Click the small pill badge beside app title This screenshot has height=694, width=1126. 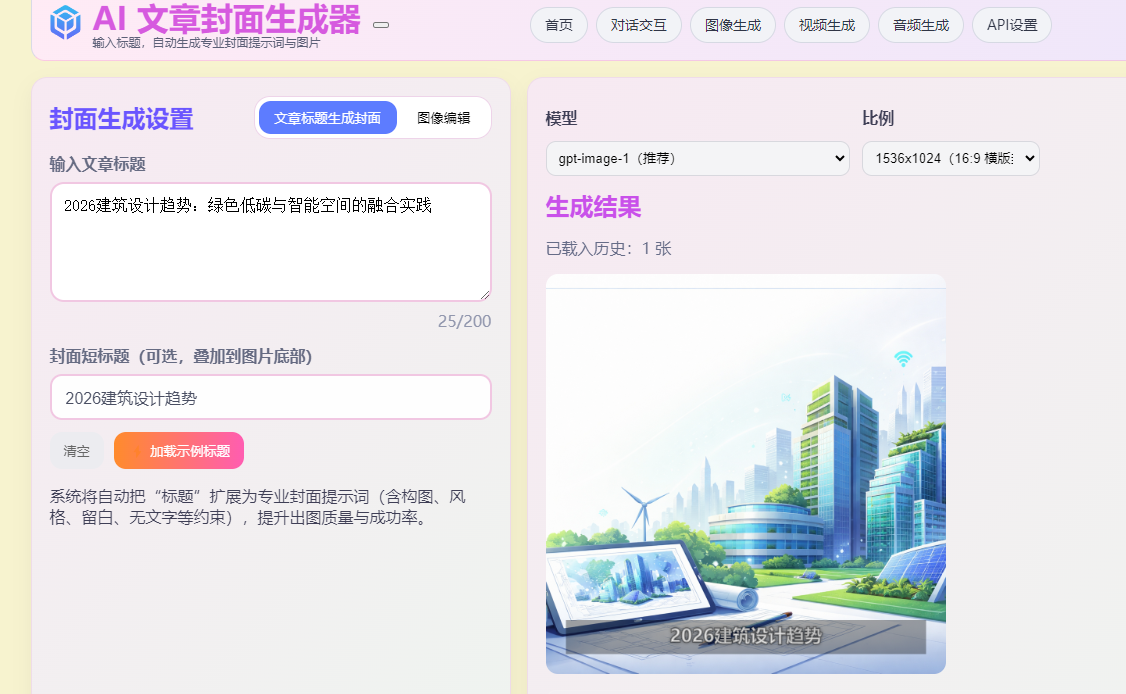pyautogui.click(x=381, y=25)
